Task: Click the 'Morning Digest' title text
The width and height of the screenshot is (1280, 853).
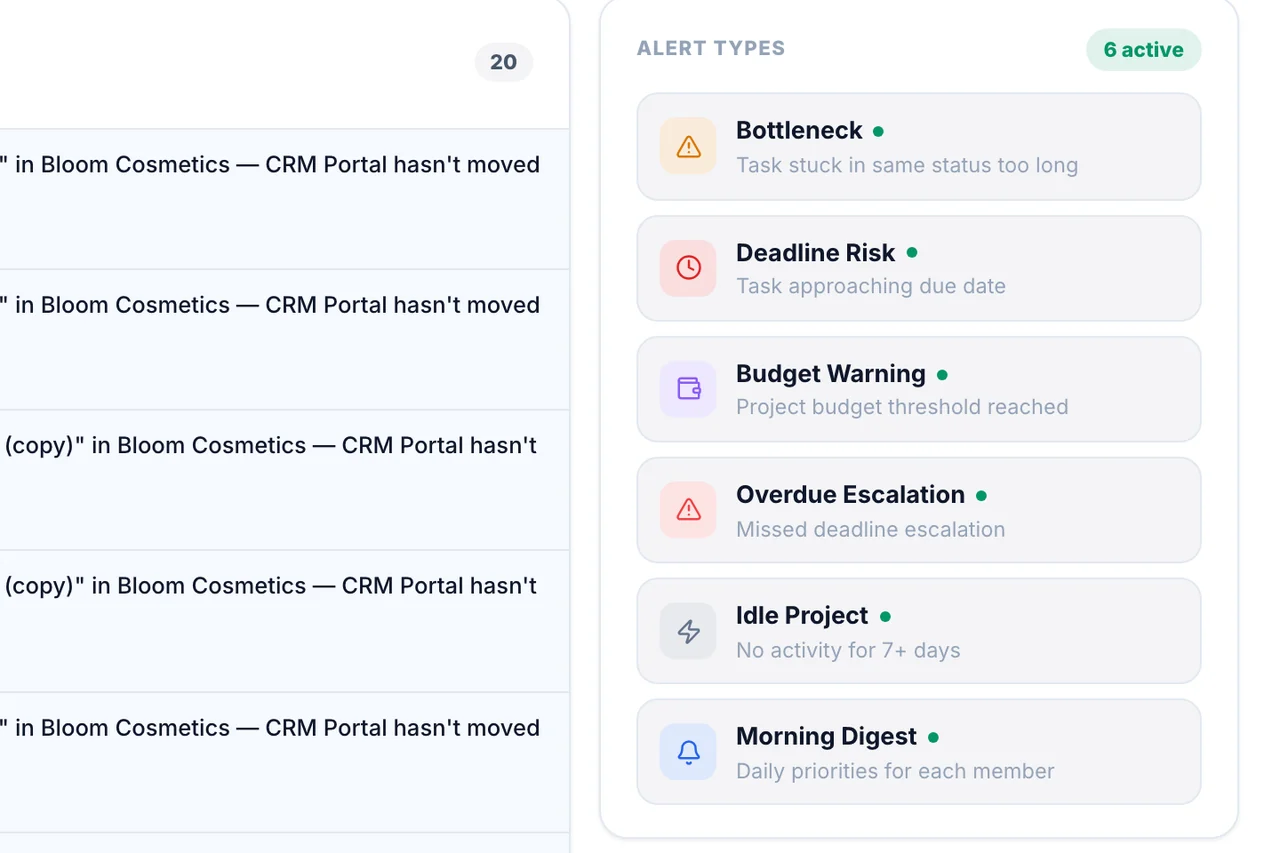Action: (826, 736)
